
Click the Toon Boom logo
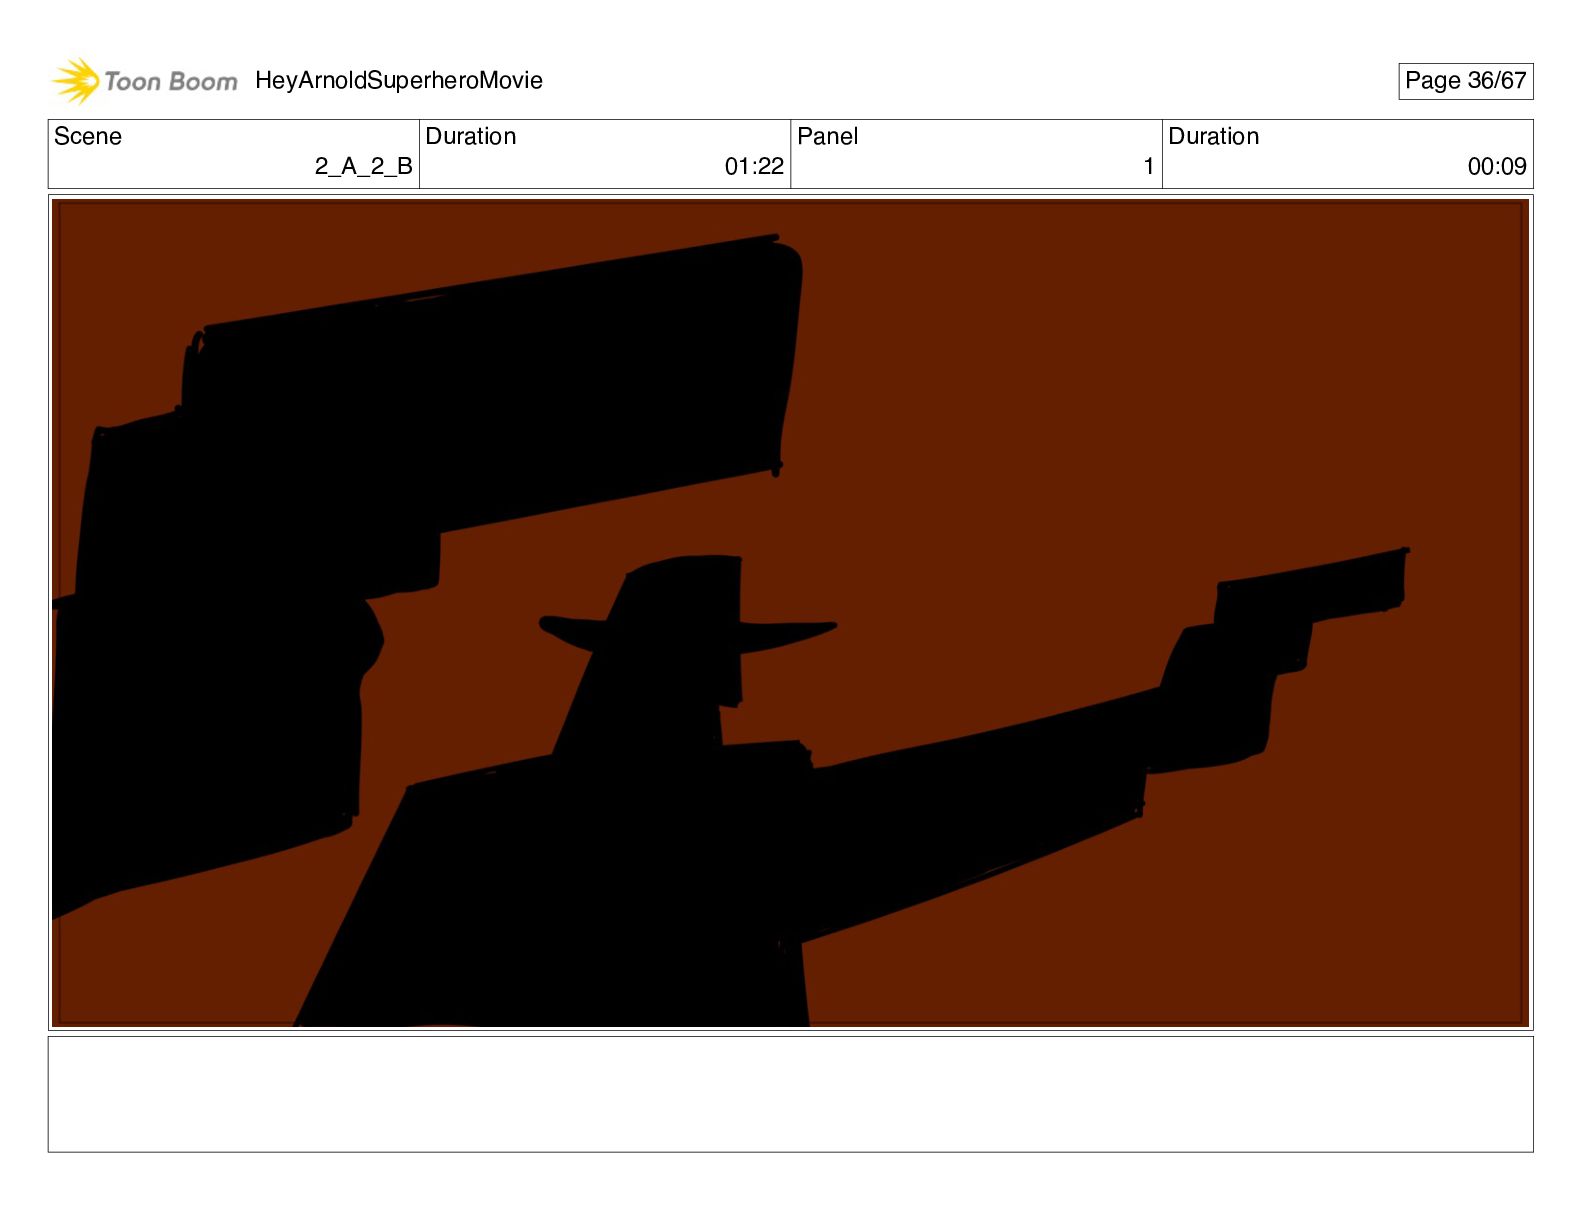click(145, 81)
